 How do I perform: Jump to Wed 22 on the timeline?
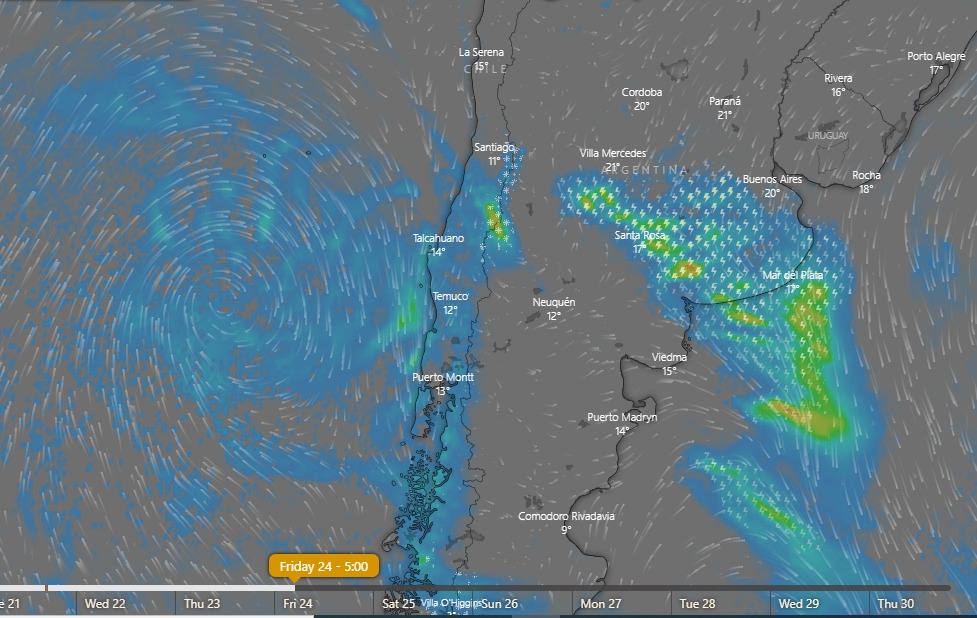pyautogui.click(x=105, y=604)
